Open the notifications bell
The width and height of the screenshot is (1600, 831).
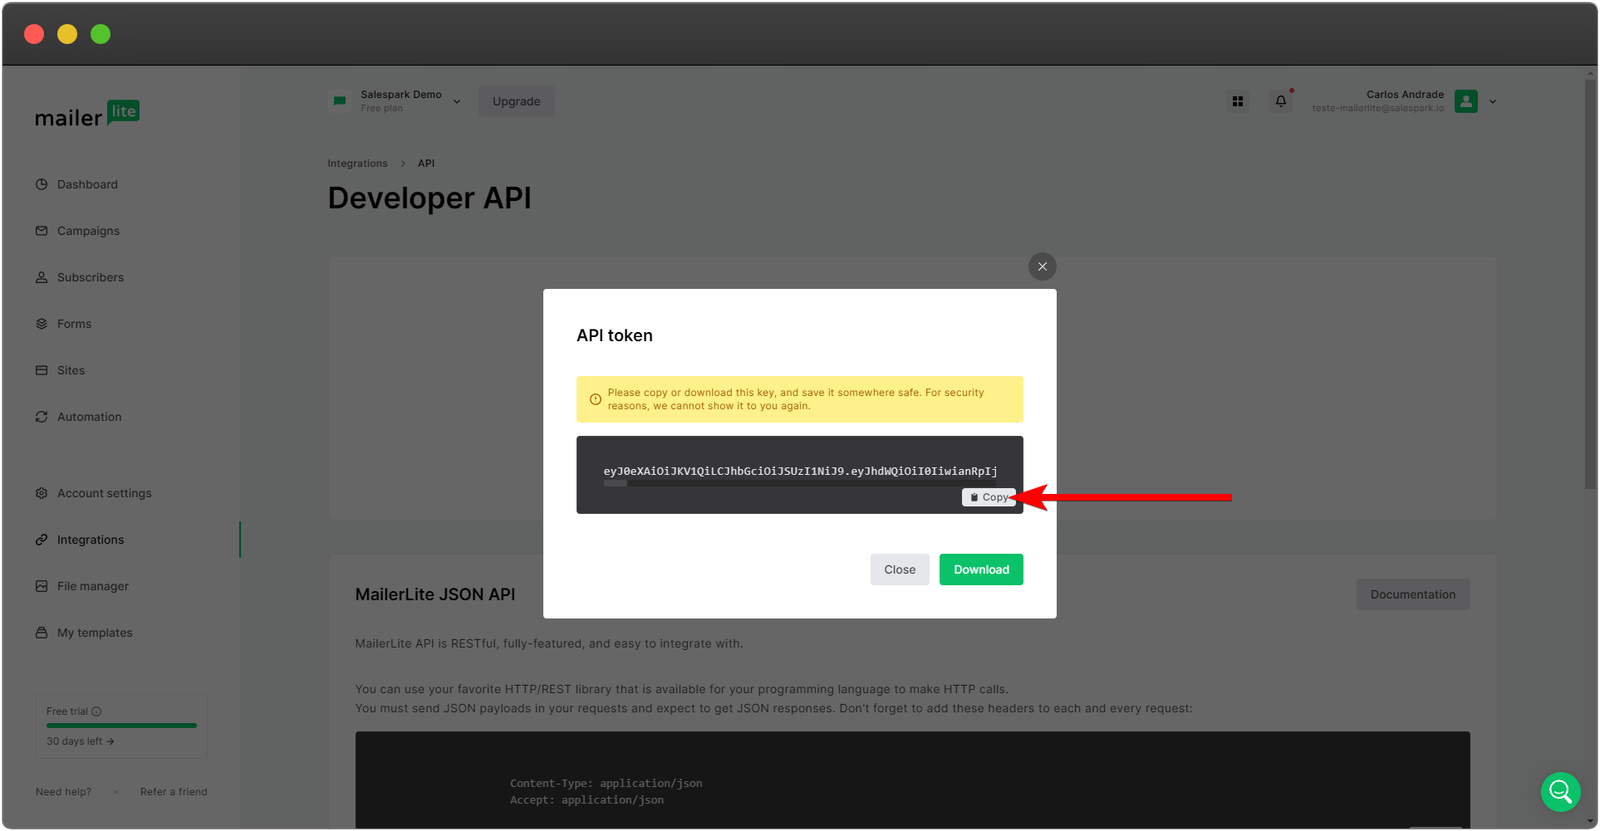click(1280, 101)
